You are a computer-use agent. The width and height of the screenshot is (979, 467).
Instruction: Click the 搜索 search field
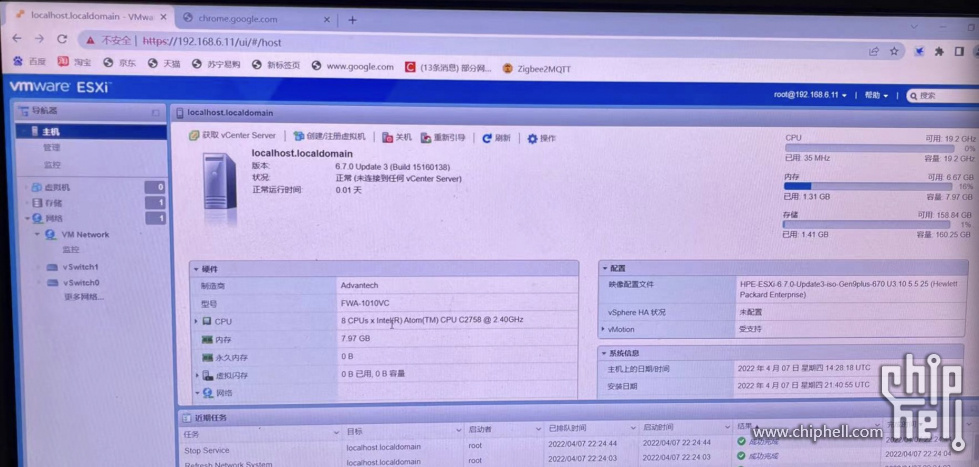943,96
